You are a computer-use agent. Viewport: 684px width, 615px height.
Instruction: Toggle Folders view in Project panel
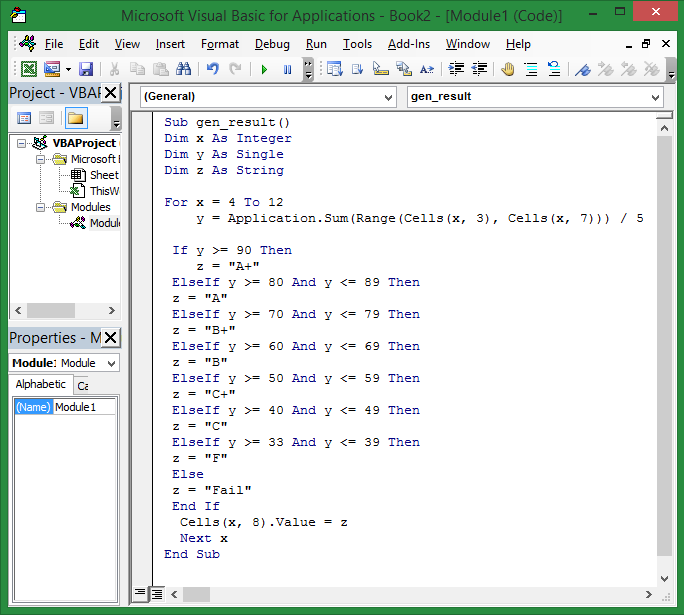[x=76, y=118]
